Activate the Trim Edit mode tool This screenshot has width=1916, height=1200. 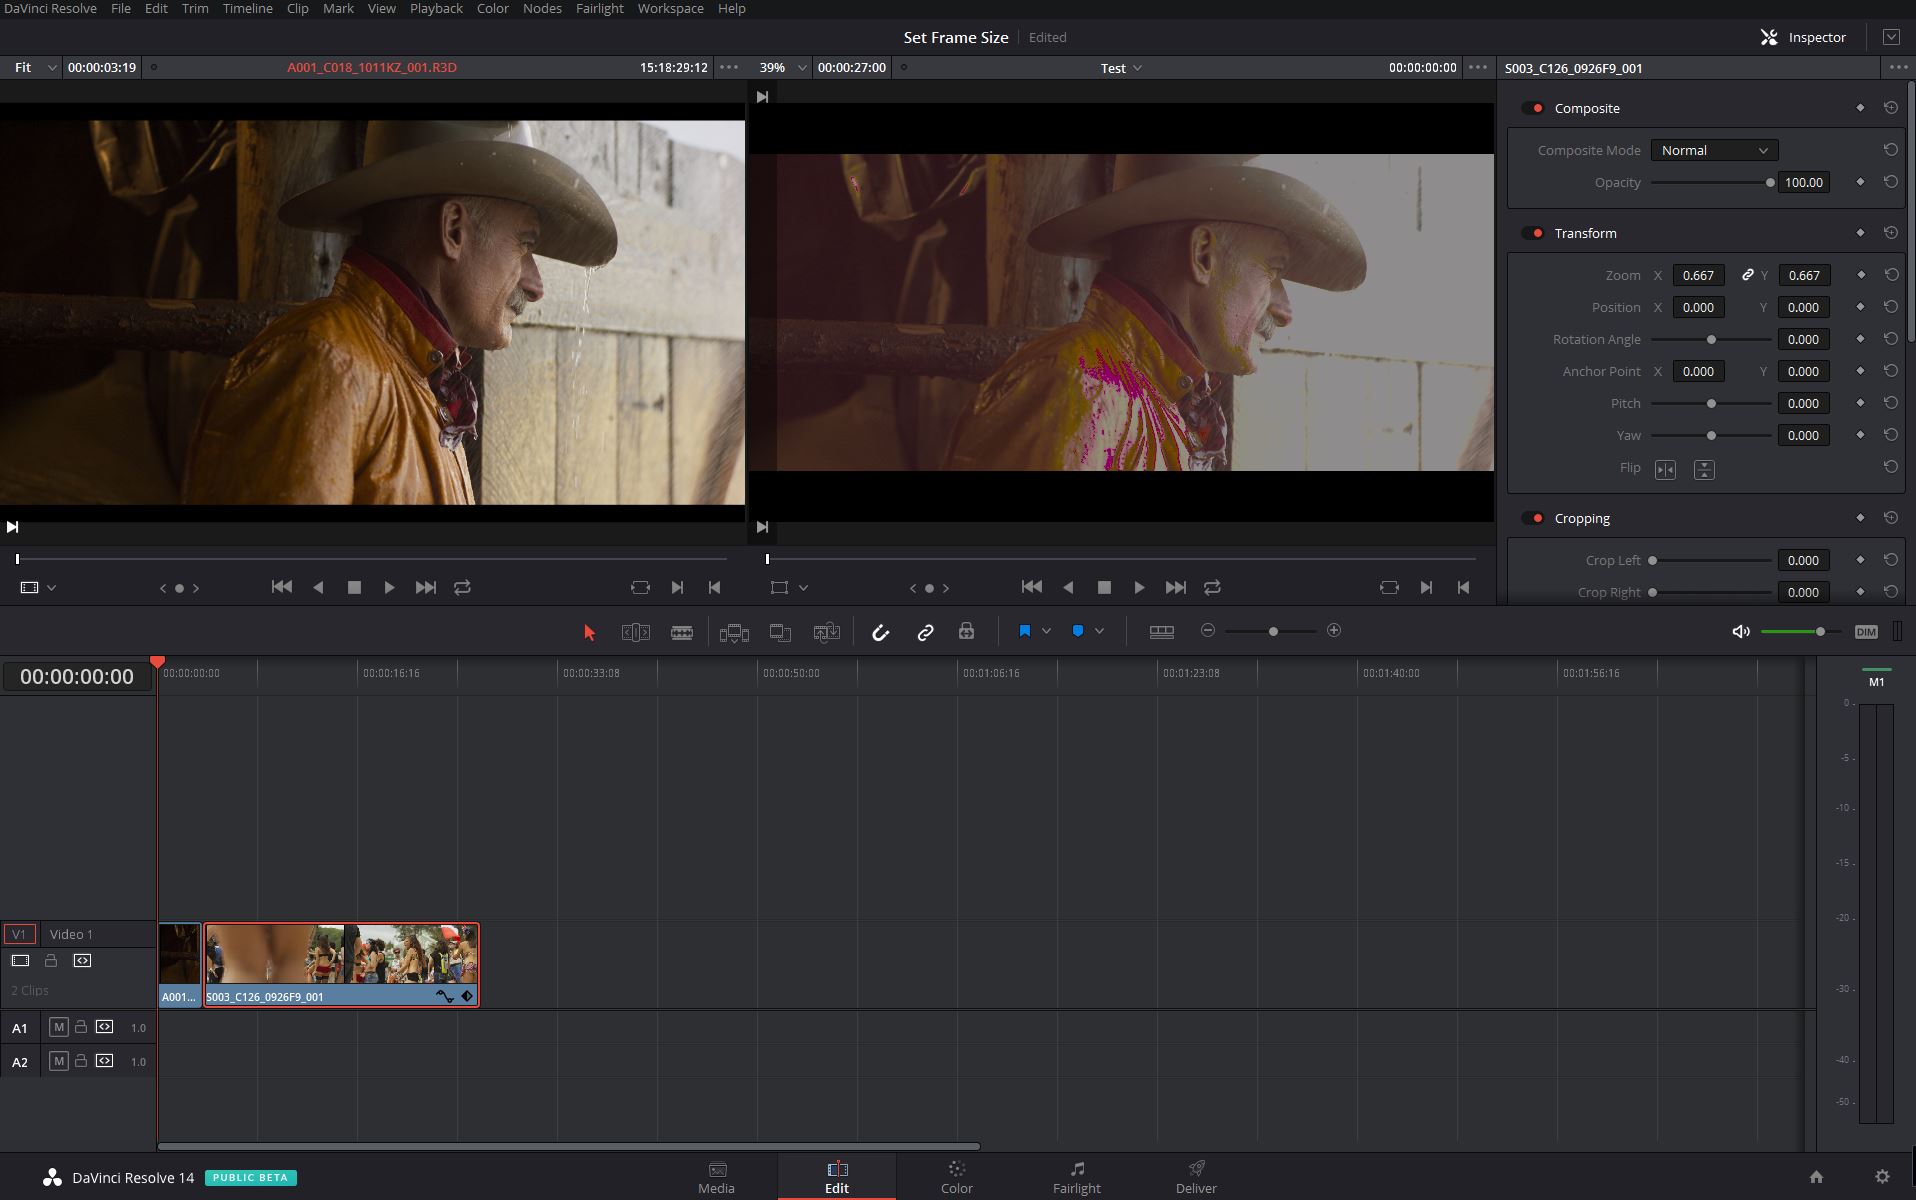(636, 632)
